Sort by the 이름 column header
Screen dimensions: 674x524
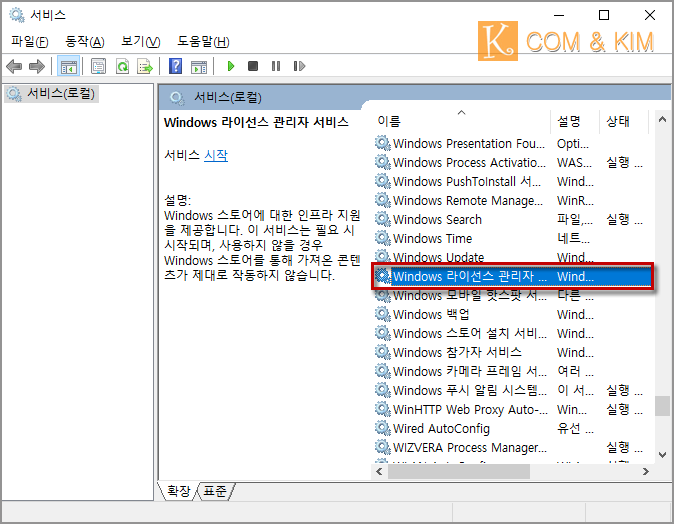click(x=462, y=122)
